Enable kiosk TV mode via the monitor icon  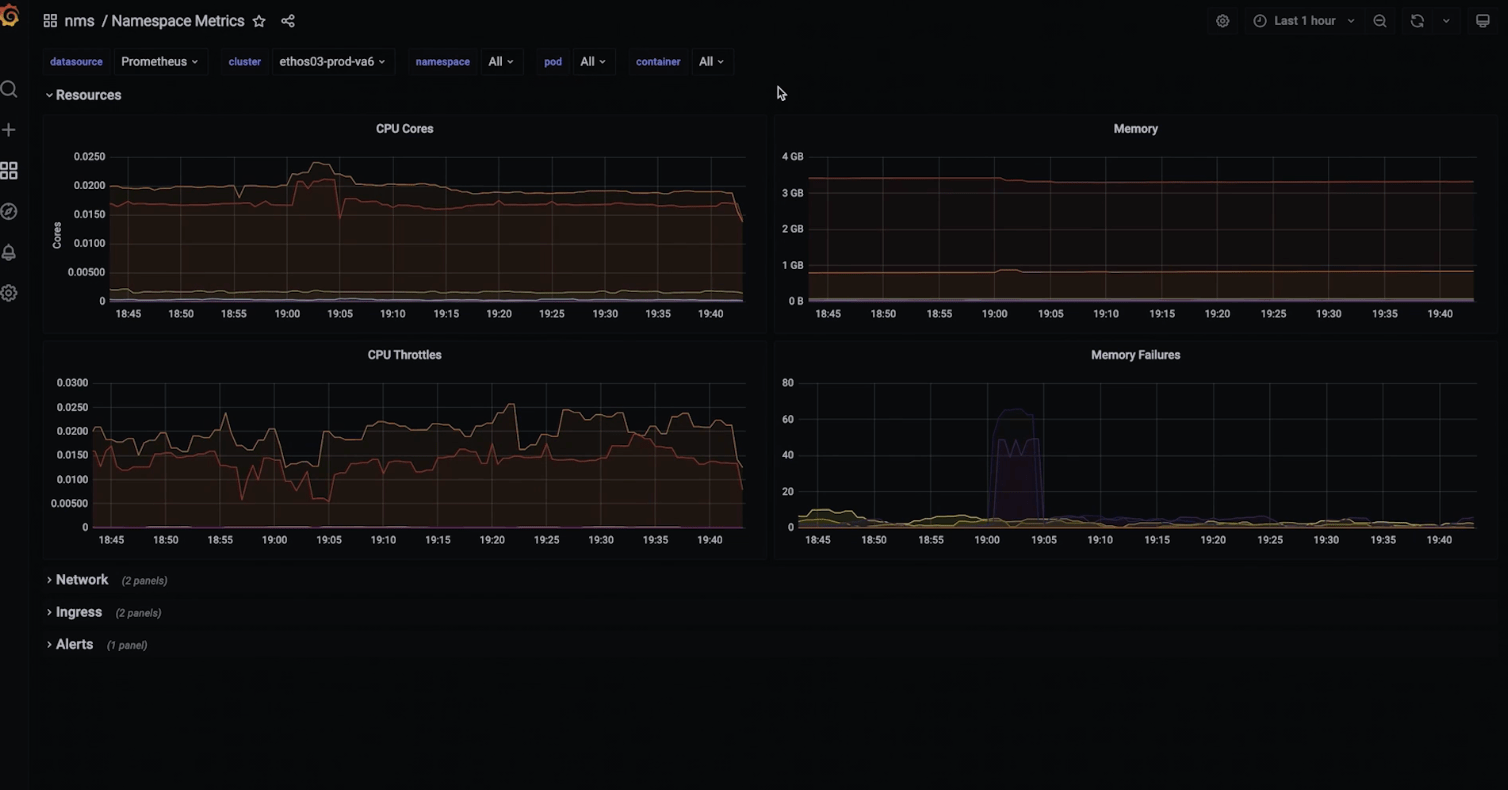coord(1483,20)
